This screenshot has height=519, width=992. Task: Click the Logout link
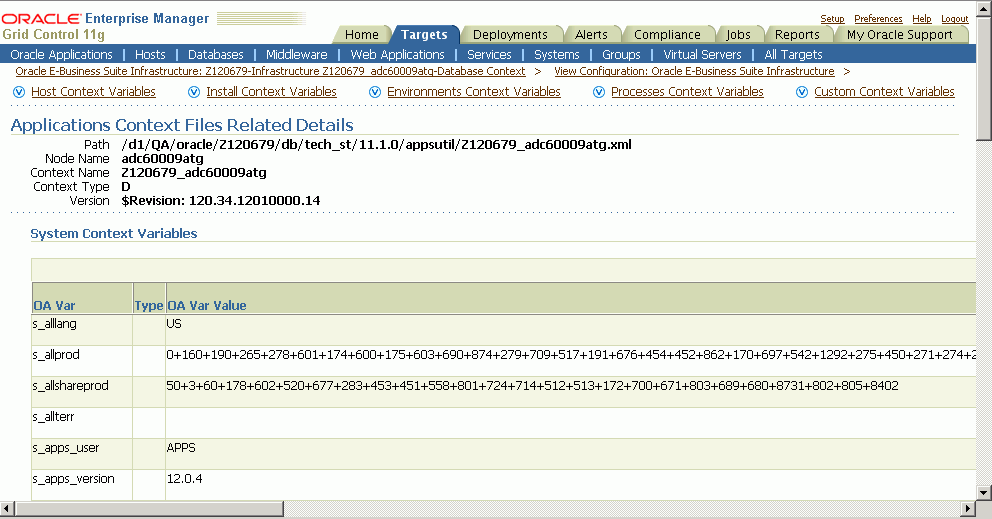(x=955, y=19)
